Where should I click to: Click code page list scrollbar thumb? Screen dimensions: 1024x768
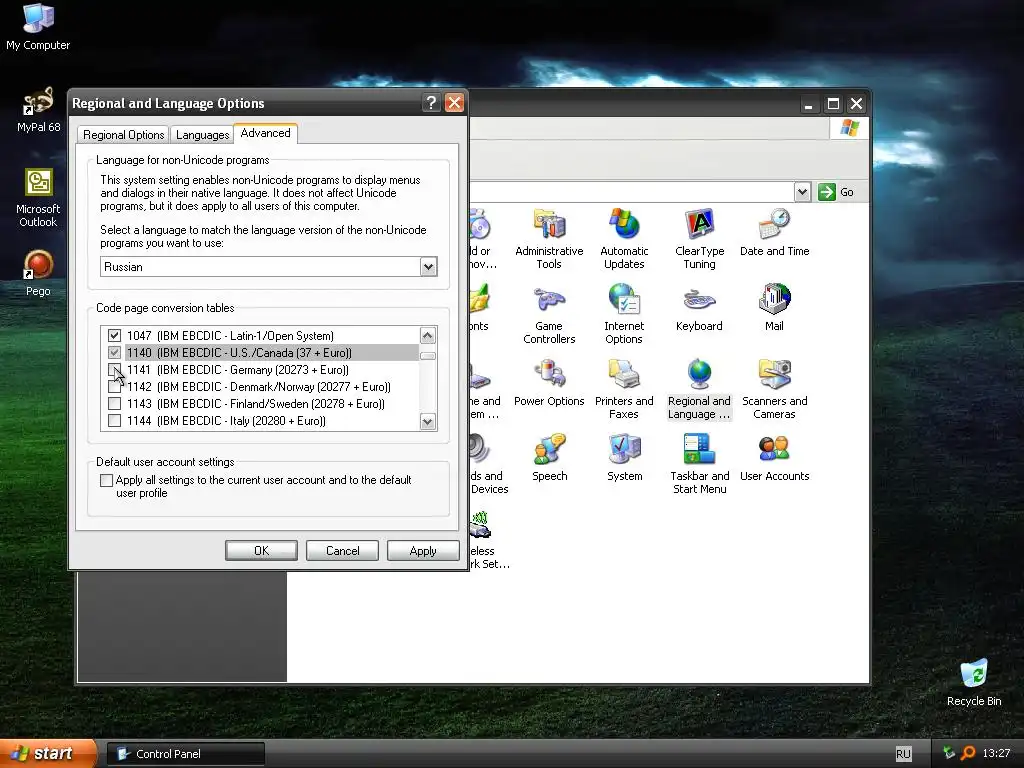click(428, 356)
